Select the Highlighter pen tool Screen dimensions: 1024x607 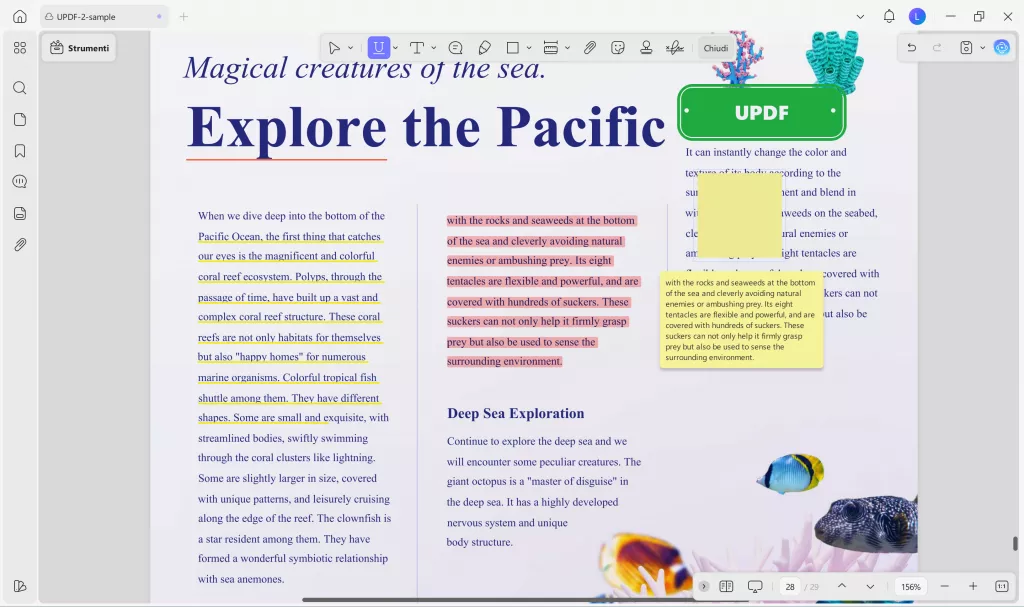[485, 47]
